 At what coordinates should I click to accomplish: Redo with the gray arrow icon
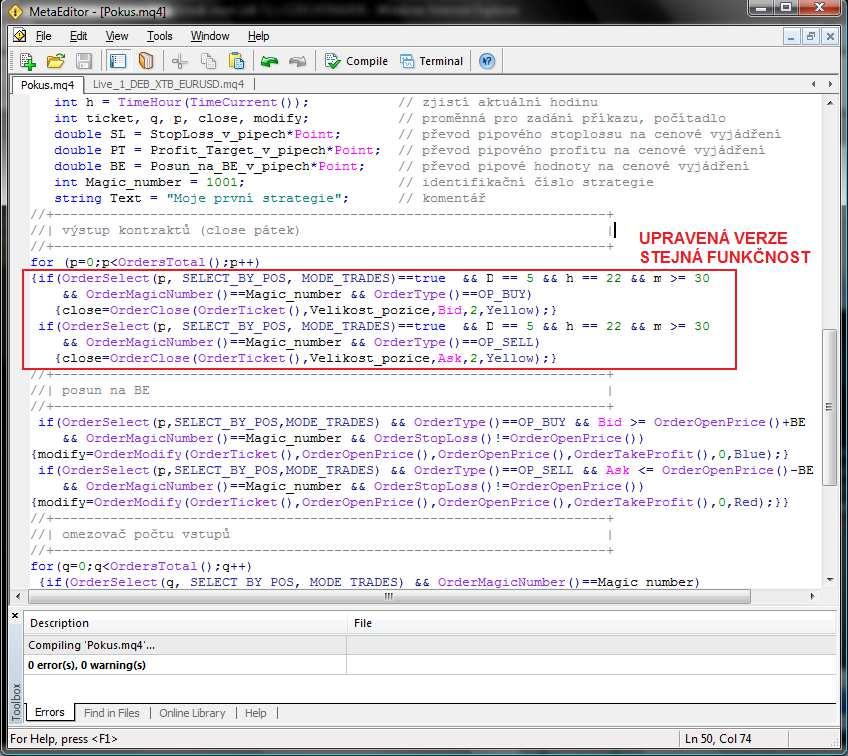[297, 61]
